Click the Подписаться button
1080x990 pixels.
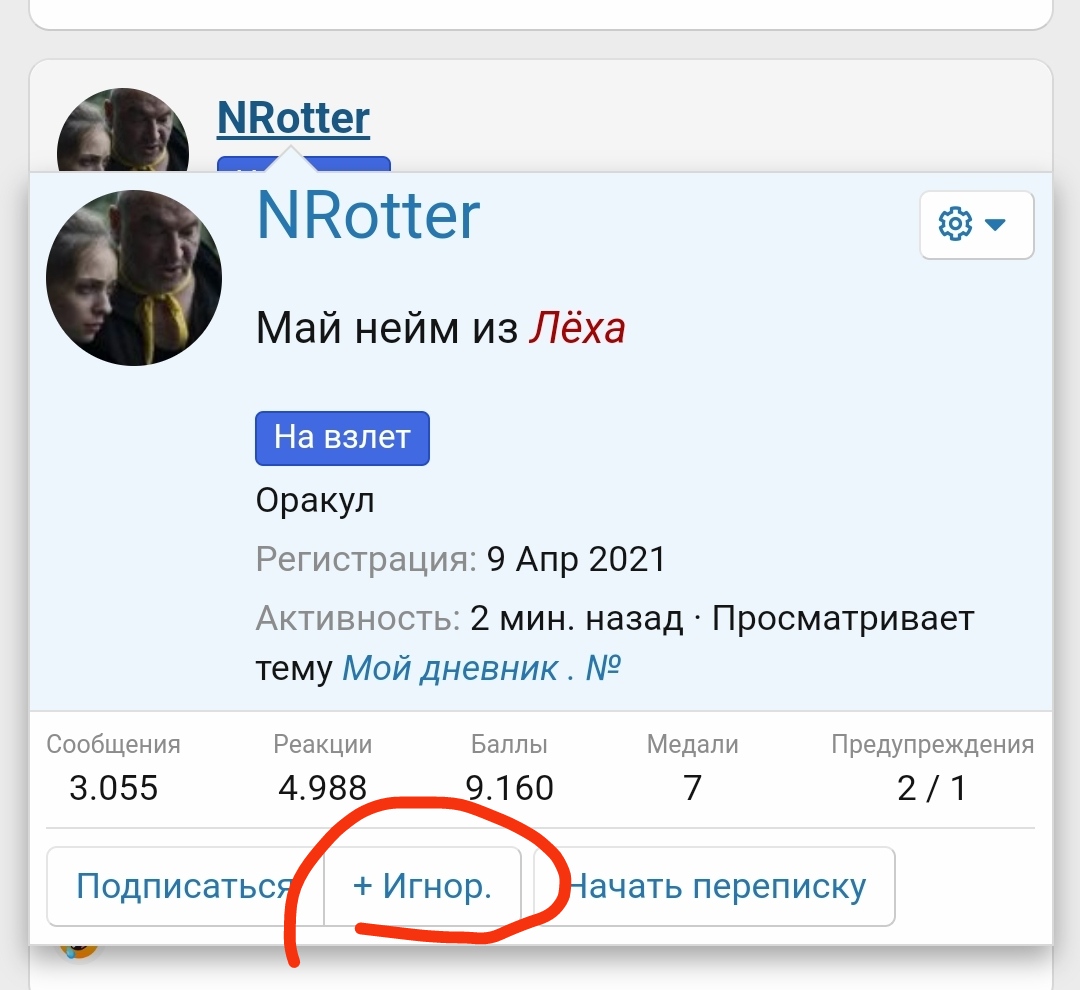(x=185, y=886)
